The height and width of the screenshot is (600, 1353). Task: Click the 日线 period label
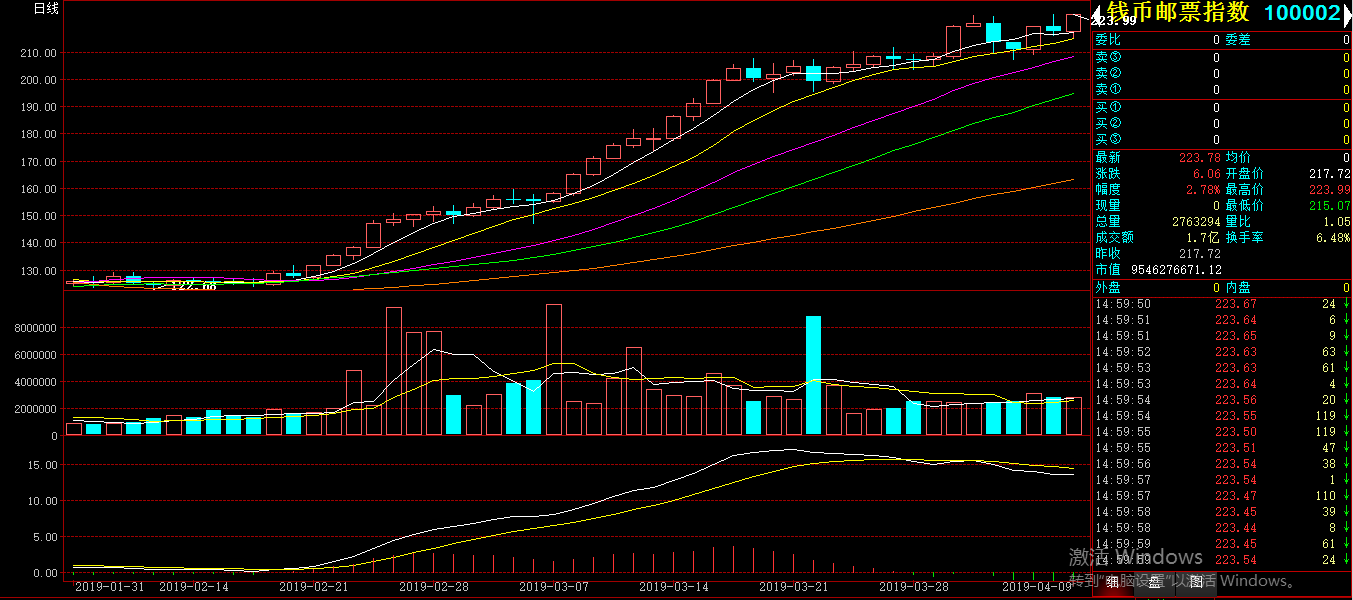(x=46, y=9)
